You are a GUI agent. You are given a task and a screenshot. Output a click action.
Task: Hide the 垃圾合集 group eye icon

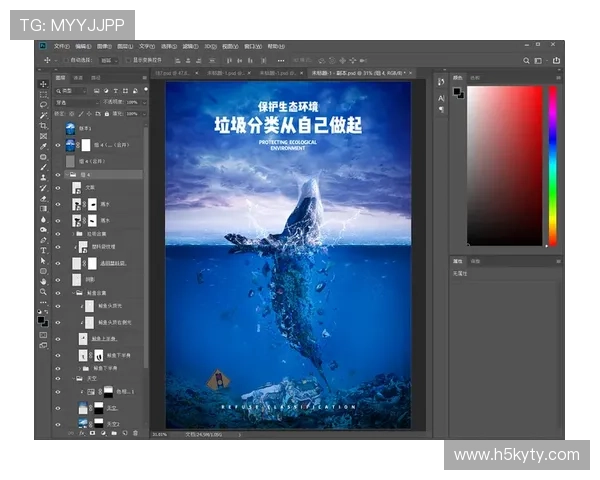(x=58, y=233)
